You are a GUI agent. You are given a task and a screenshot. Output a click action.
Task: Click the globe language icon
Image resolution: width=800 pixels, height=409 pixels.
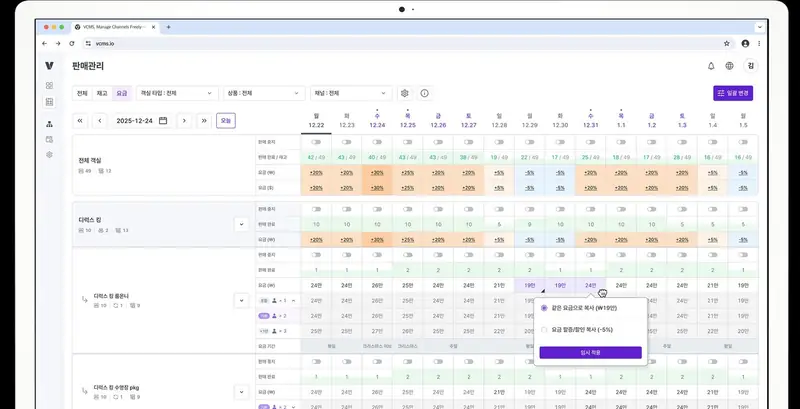coord(730,66)
